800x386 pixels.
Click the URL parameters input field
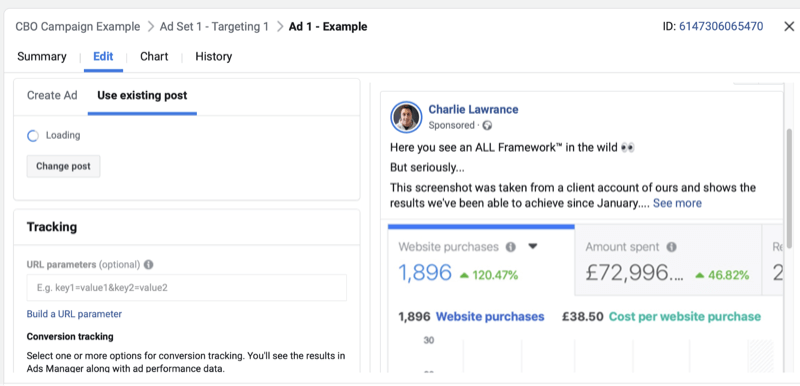pos(187,288)
